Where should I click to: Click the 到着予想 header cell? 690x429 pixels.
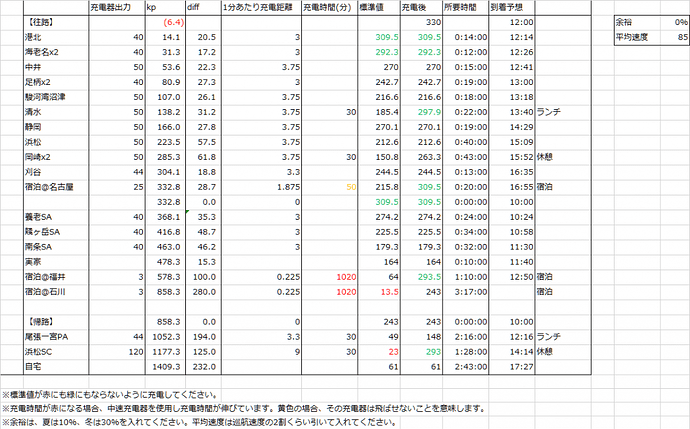pyautogui.click(x=512, y=7)
